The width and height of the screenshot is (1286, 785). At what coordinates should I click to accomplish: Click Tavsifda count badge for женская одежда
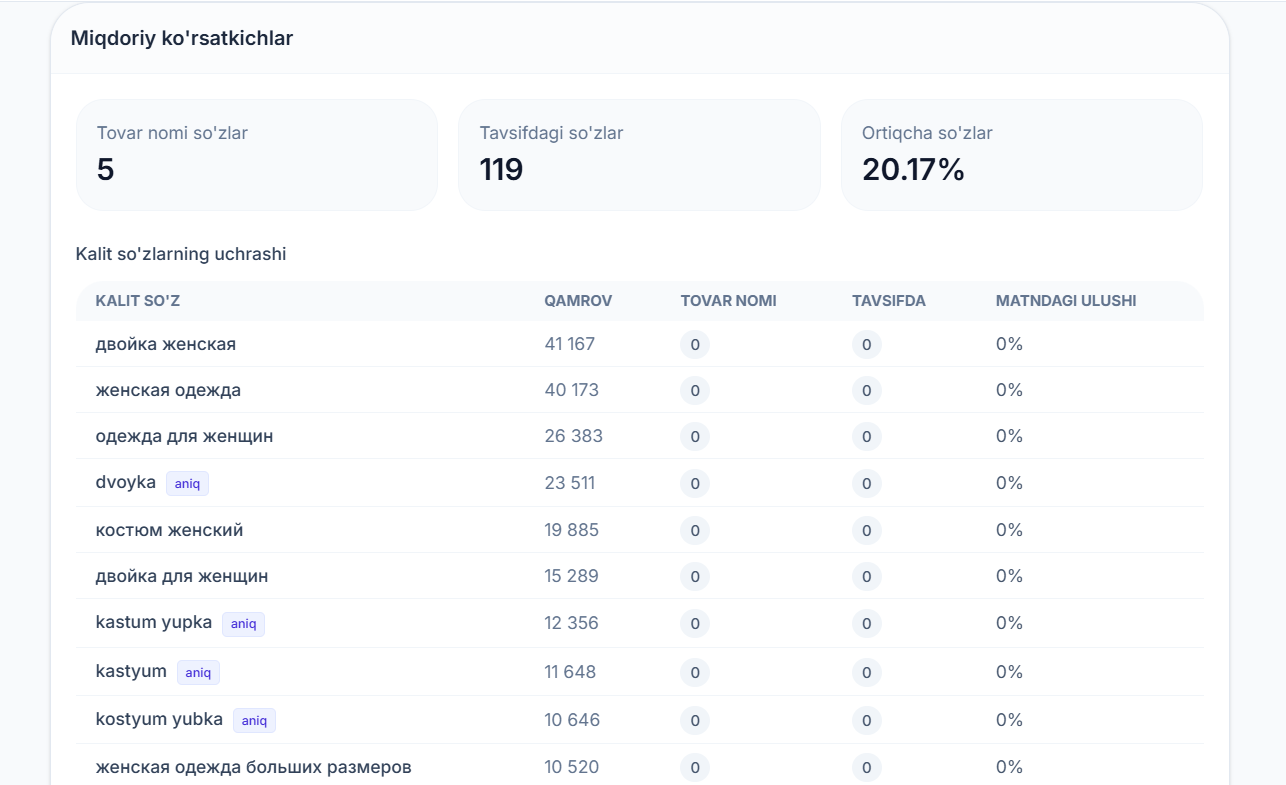[866, 391]
